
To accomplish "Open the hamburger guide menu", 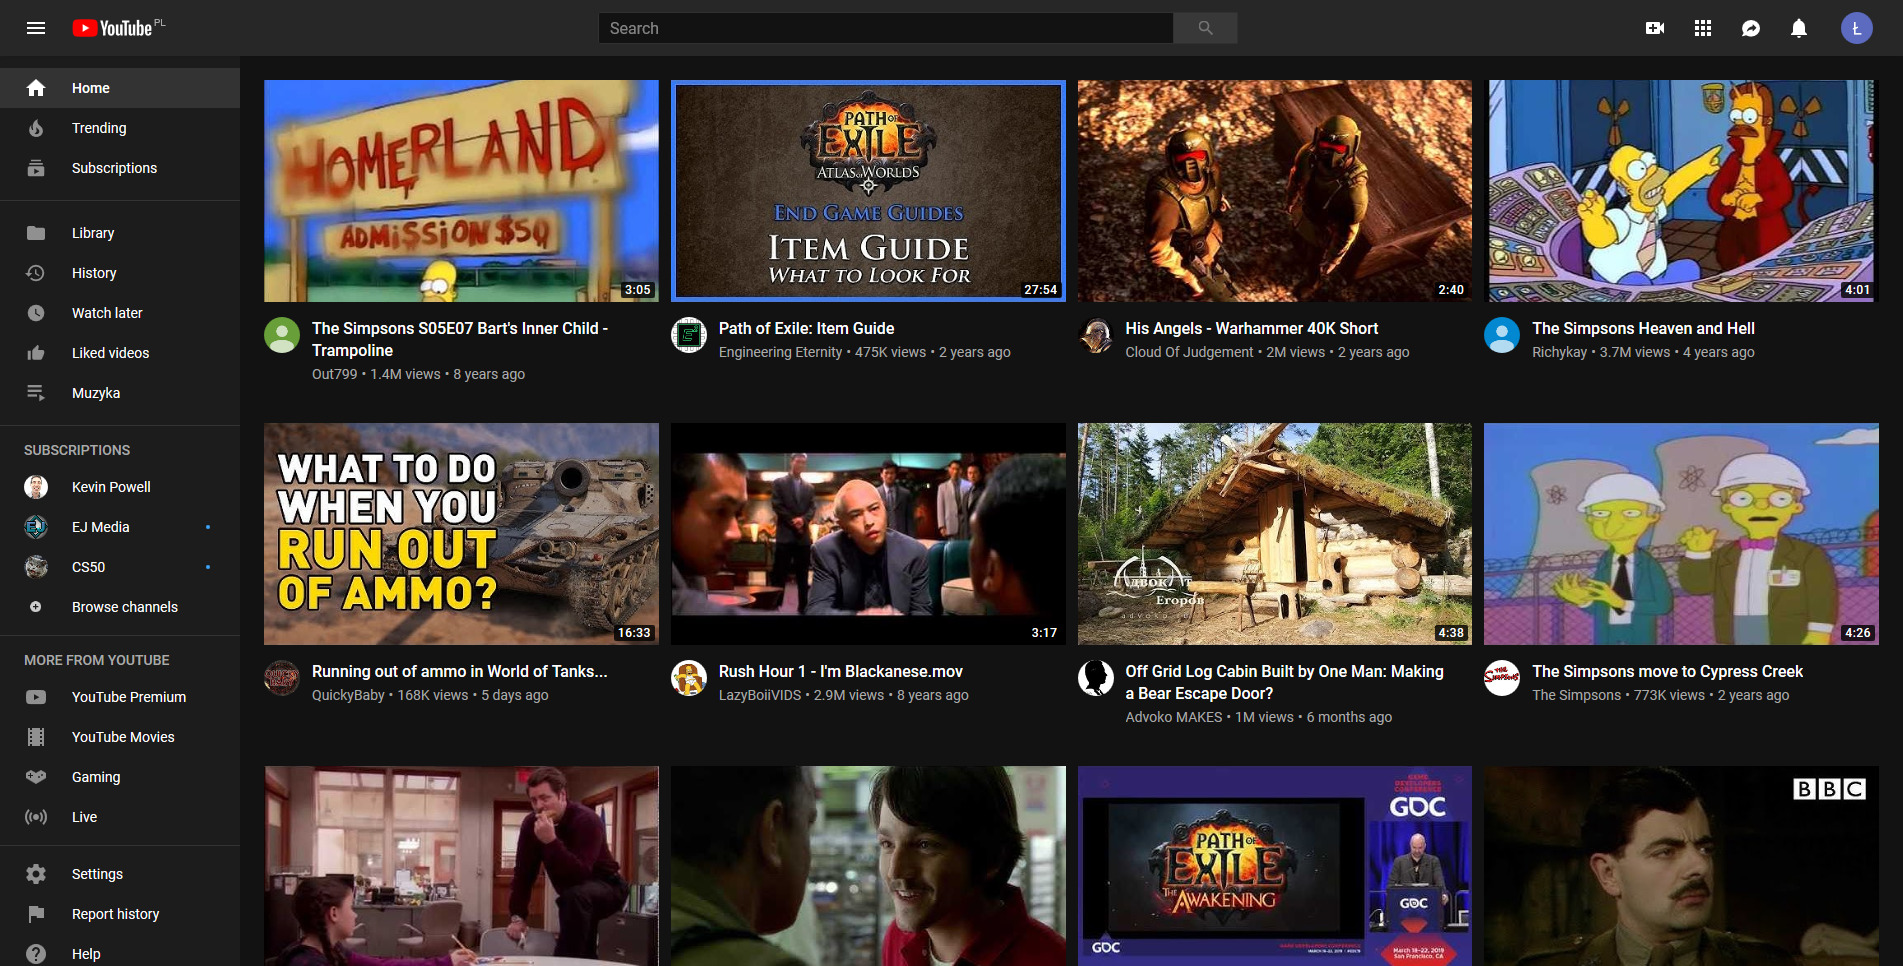I will (x=36, y=28).
